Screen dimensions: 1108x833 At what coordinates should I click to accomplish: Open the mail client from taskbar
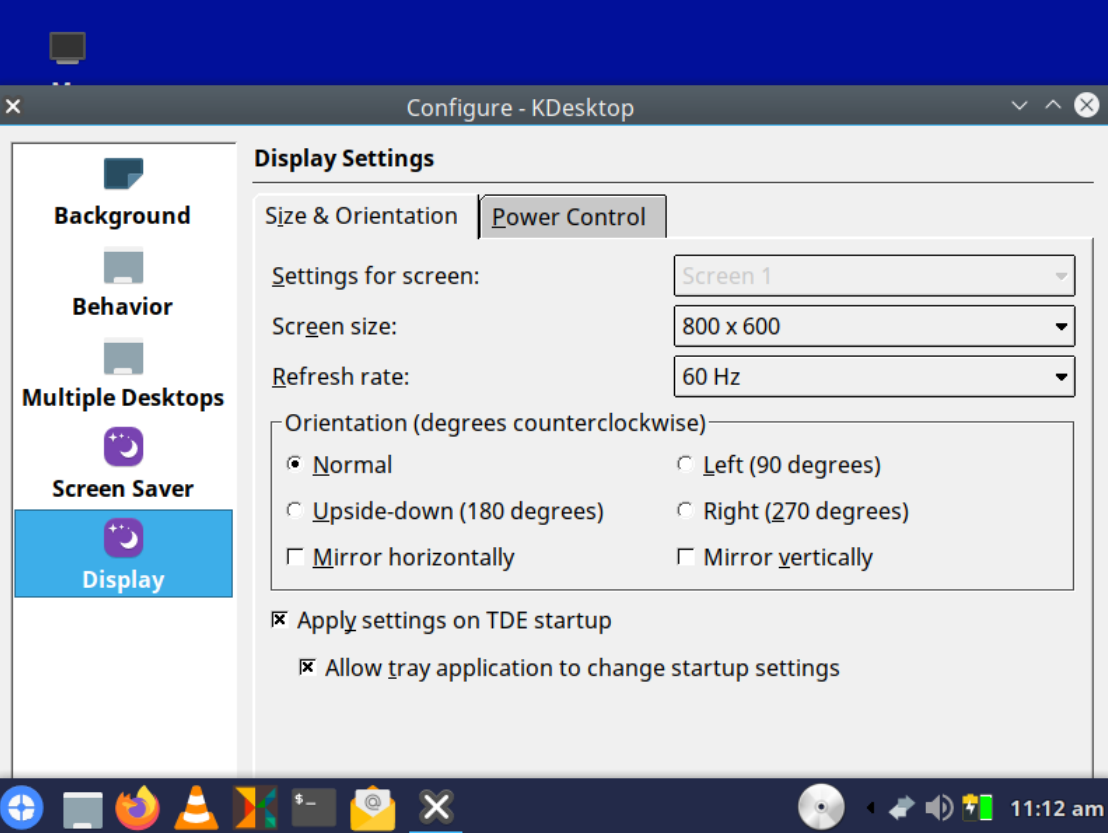(x=372, y=808)
